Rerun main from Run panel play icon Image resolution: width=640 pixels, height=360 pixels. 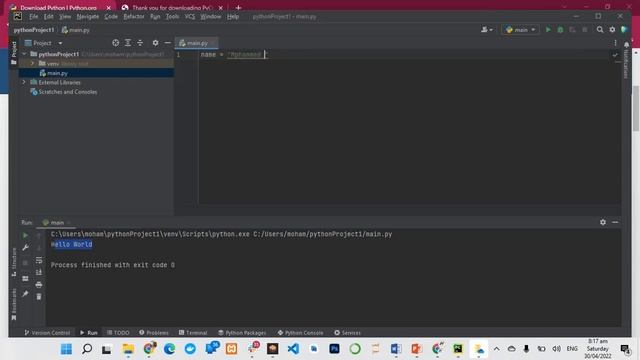25,236
